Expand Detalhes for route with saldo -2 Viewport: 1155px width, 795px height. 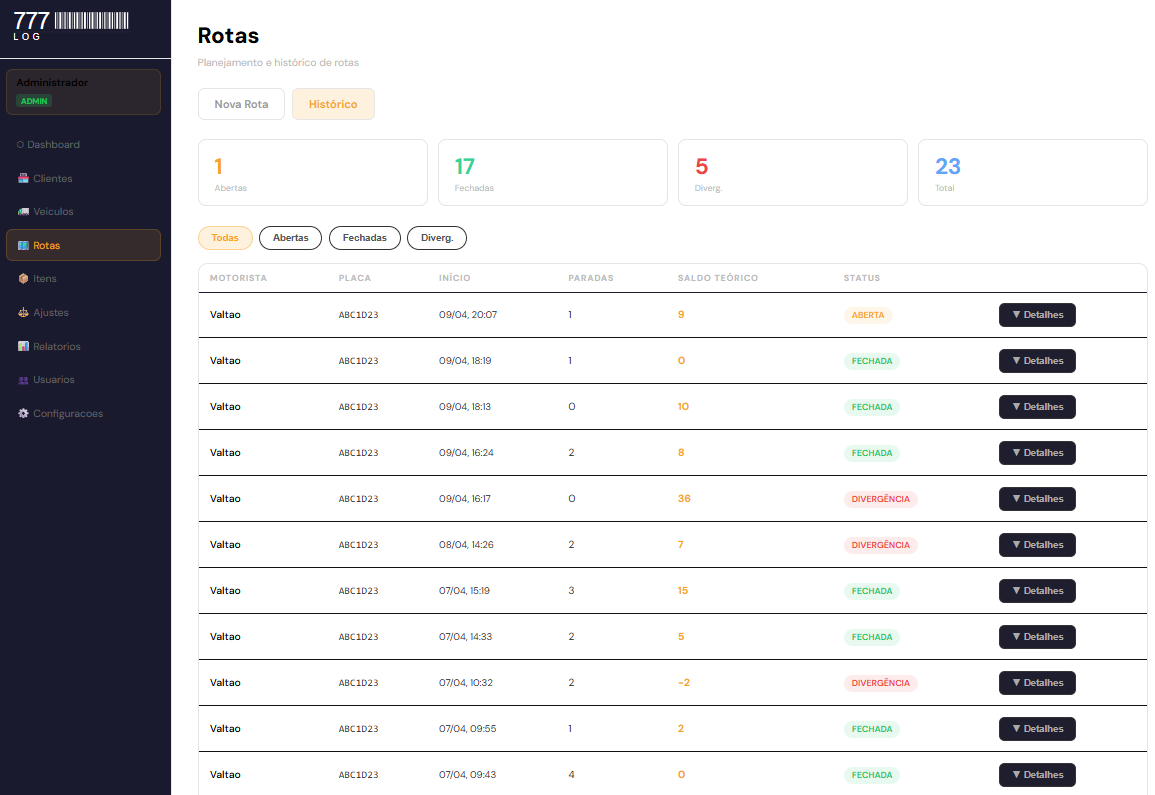1036,683
